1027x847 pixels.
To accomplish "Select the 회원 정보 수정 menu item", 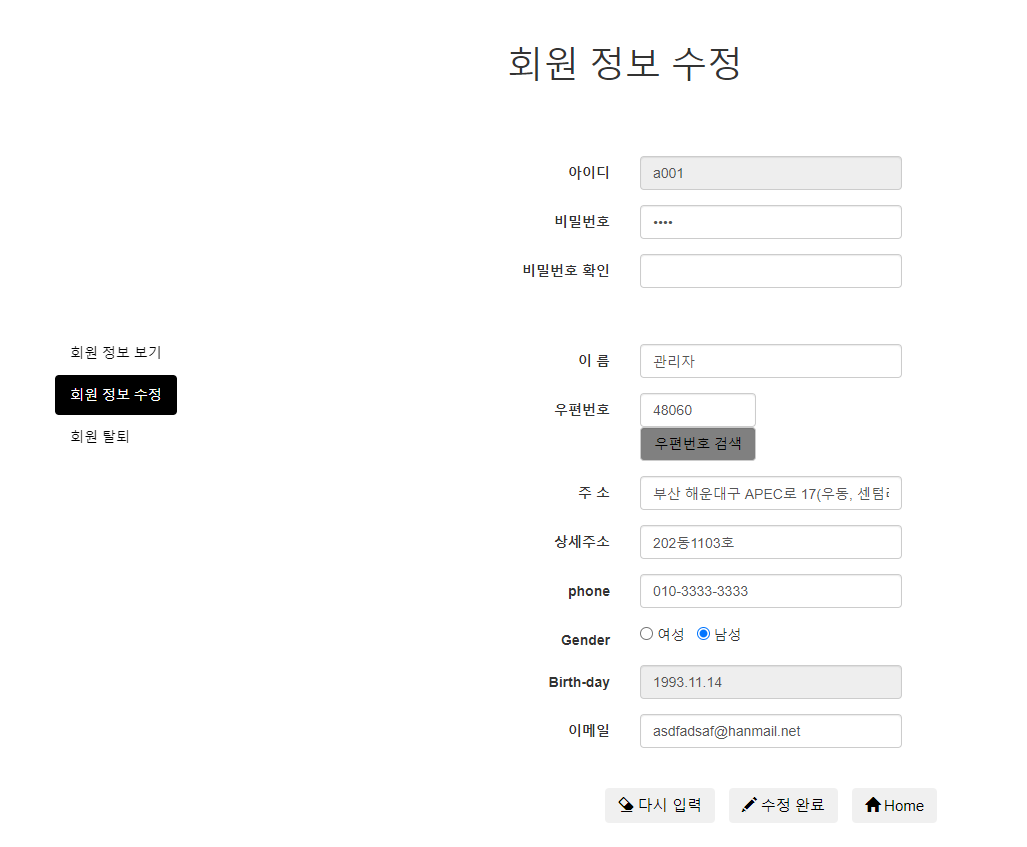I will pyautogui.click(x=115, y=395).
